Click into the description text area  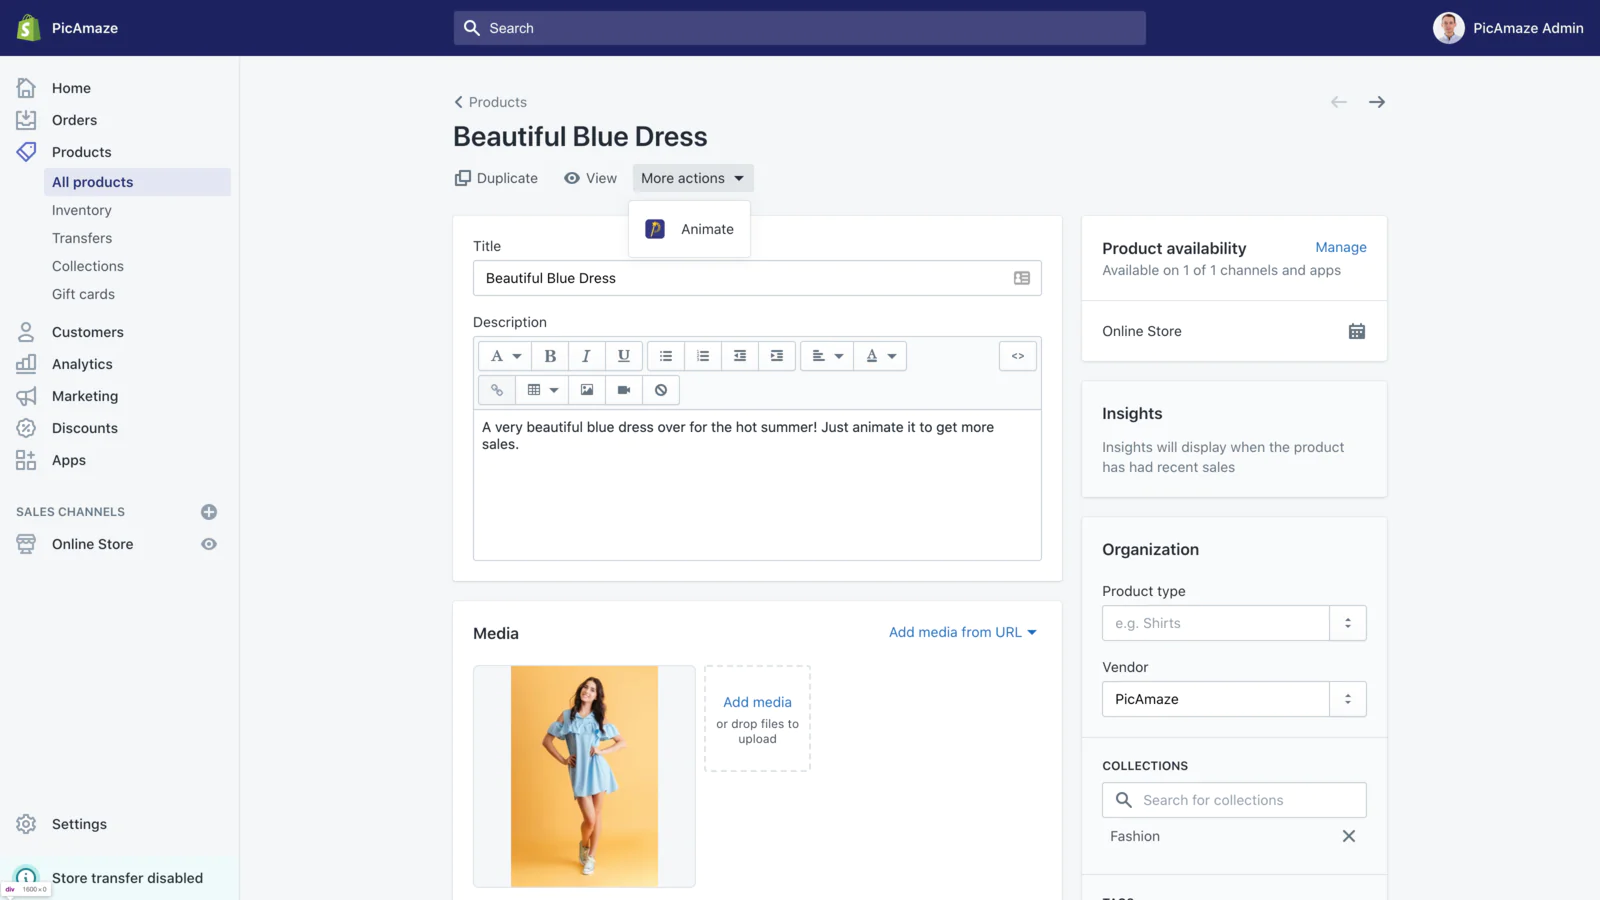(757, 485)
